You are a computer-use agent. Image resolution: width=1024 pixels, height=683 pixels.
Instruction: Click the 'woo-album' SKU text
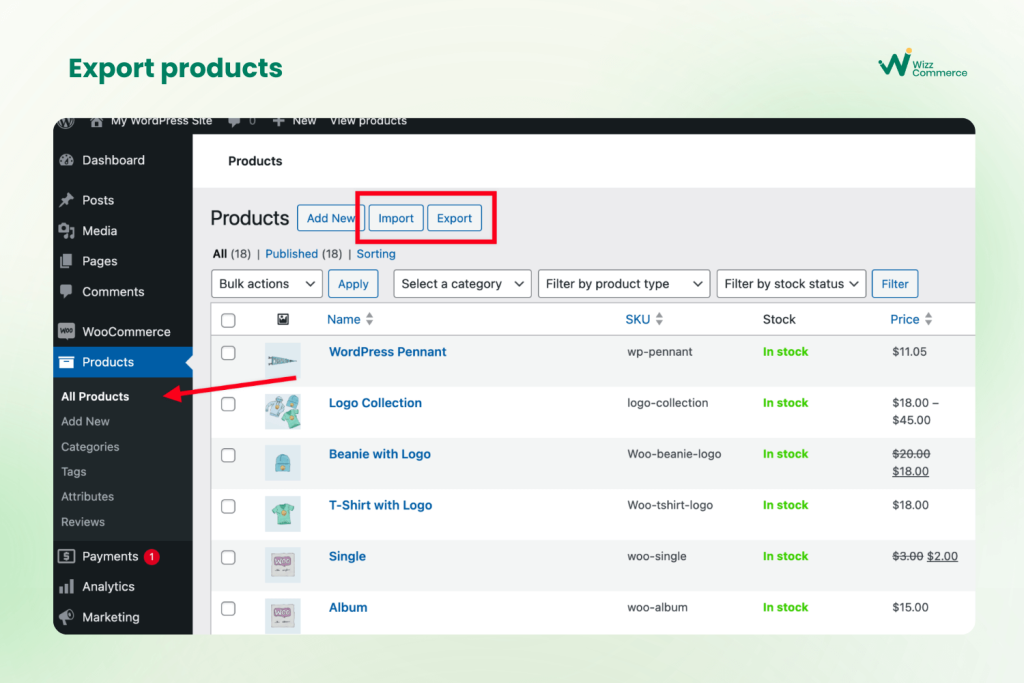657,607
